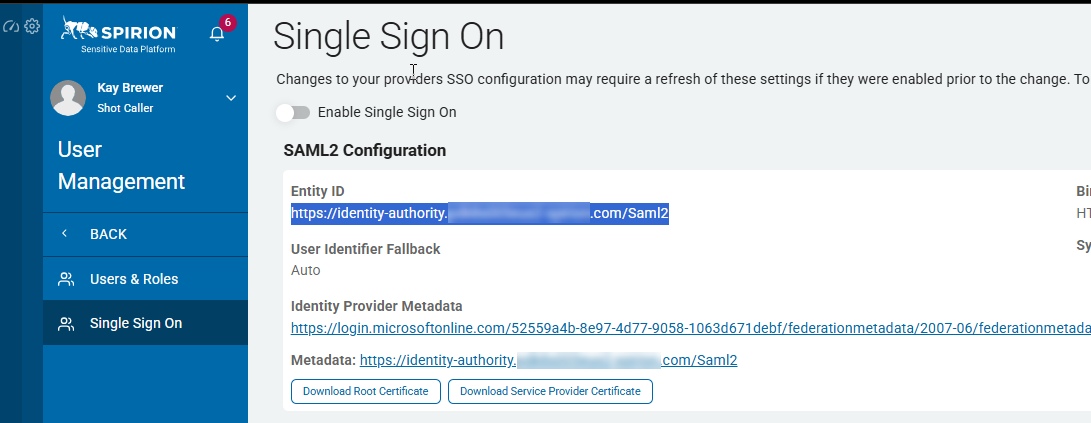Viewport: 1091px width, 423px height.
Task: Click the dashboard gauge icon
Action: (12, 26)
